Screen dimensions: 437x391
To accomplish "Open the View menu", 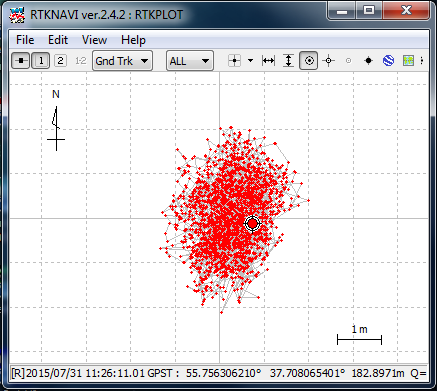I will 94,40.
